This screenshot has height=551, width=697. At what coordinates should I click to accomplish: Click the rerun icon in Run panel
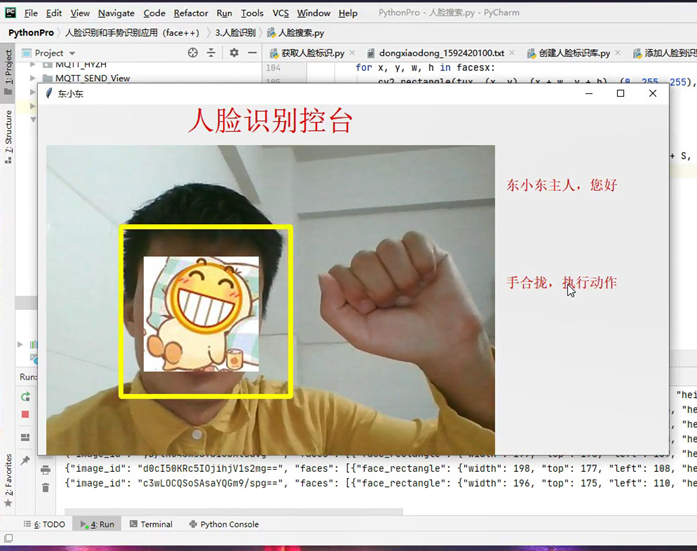pos(25,396)
